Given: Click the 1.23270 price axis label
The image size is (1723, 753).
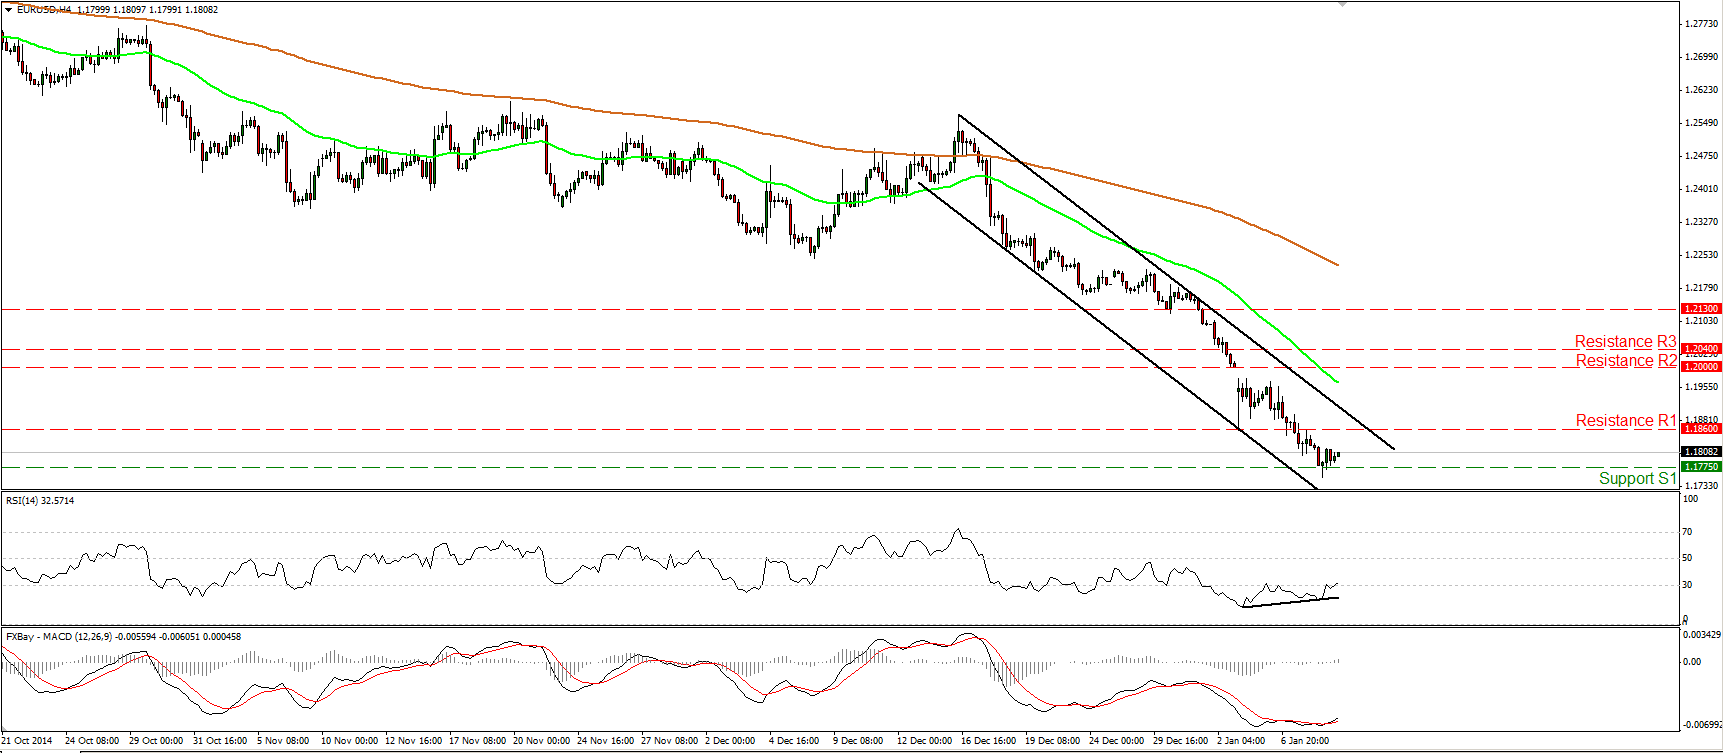Looking at the screenshot, I should (1701, 222).
